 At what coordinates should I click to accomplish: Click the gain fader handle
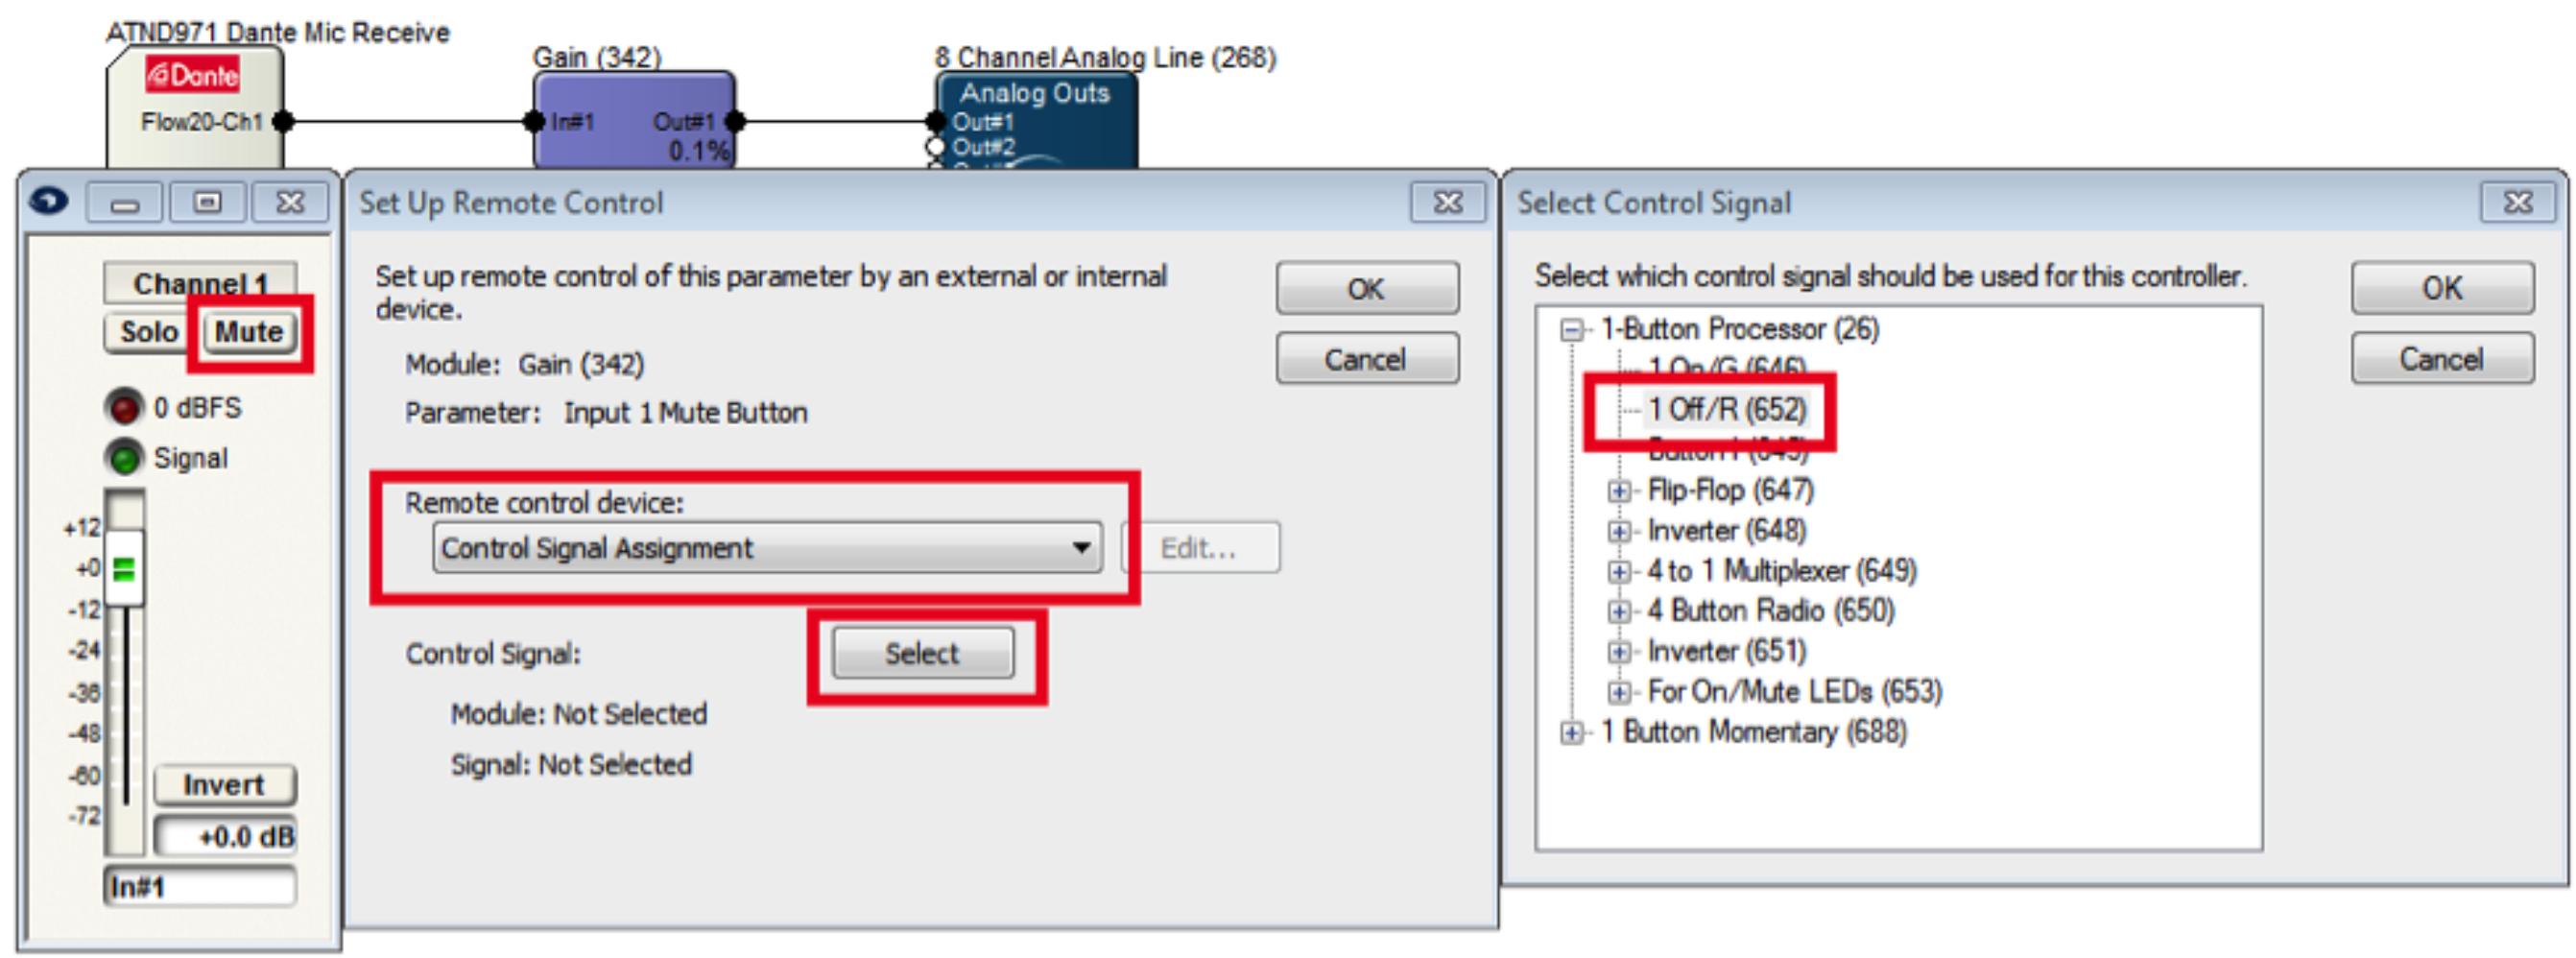[x=124, y=569]
